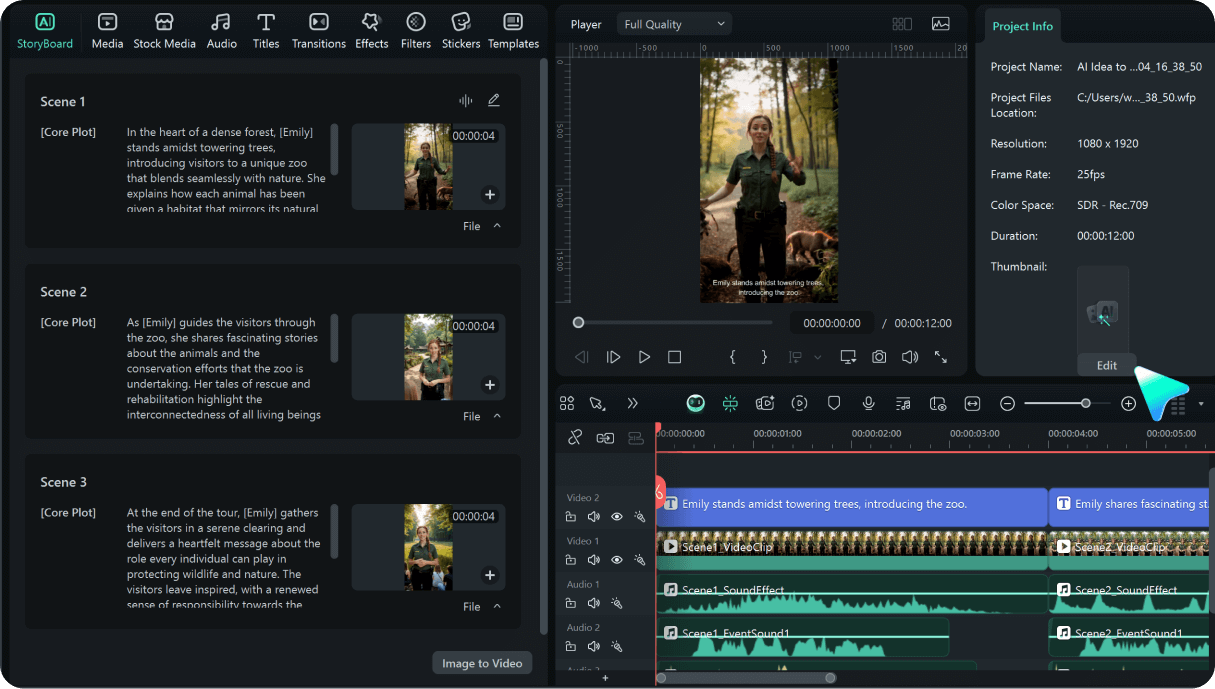Screen dimensions: 1215x689
Task: Mute the Video 1 track
Action: tap(594, 560)
